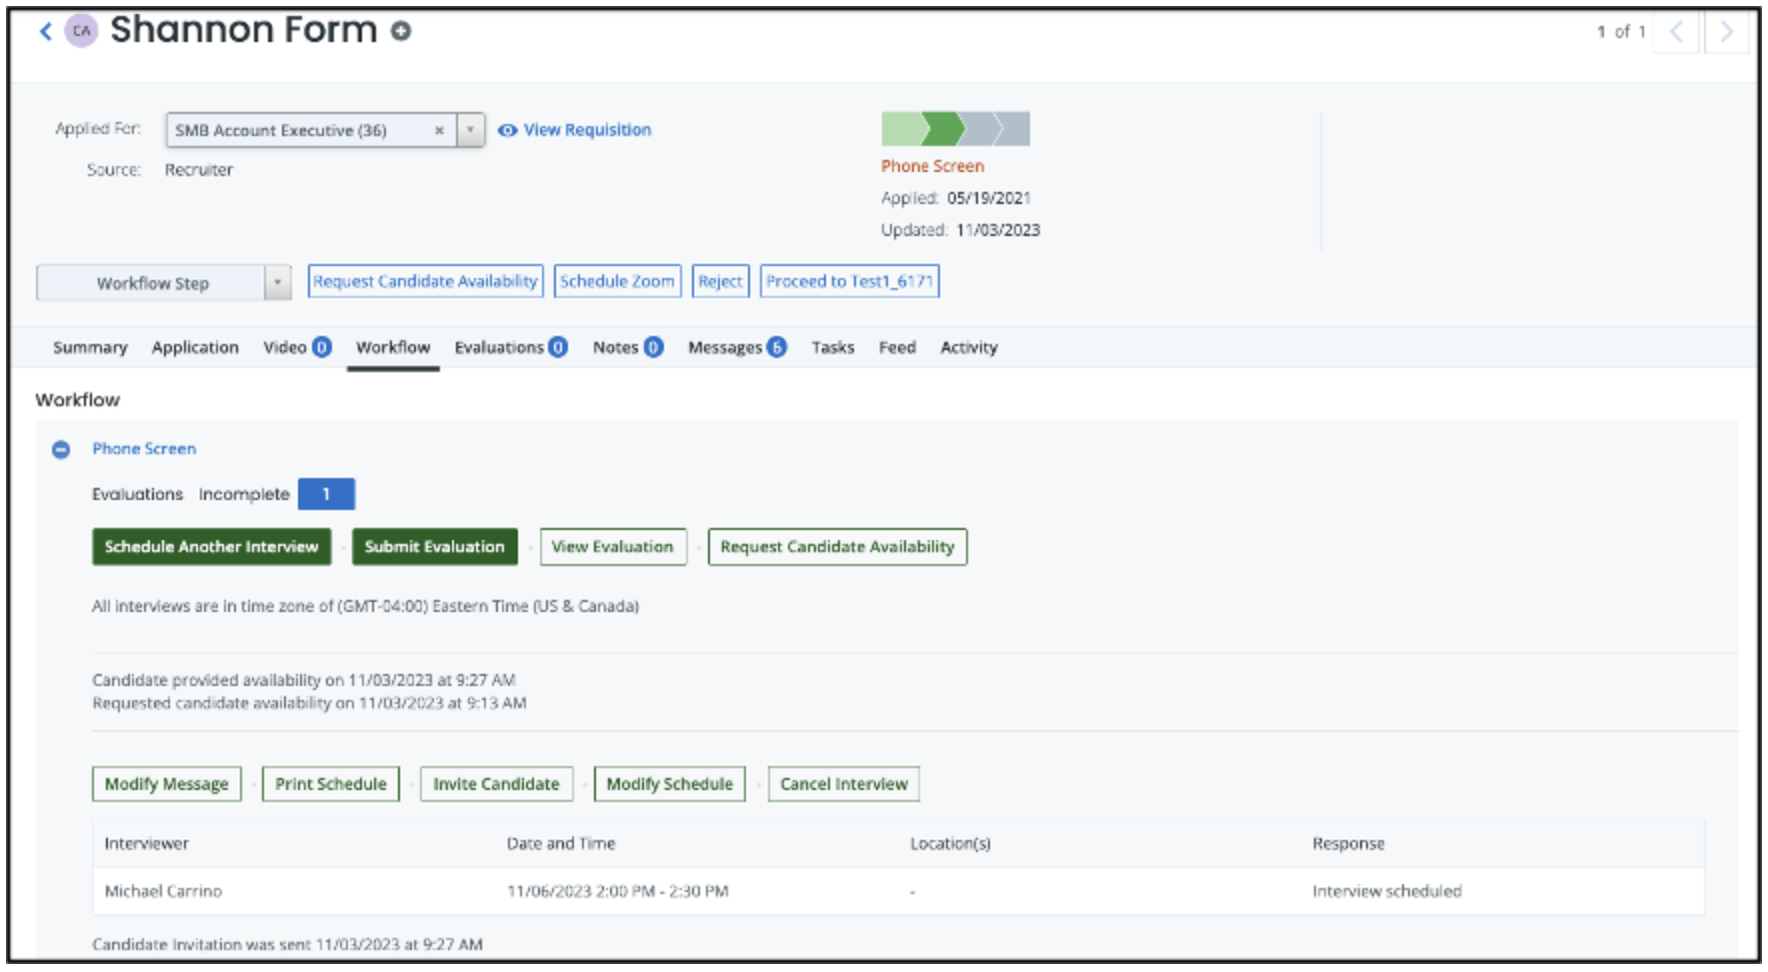Click Schedule Another Interview button
The image size is (1768, 972).
[x=211, y=547]
